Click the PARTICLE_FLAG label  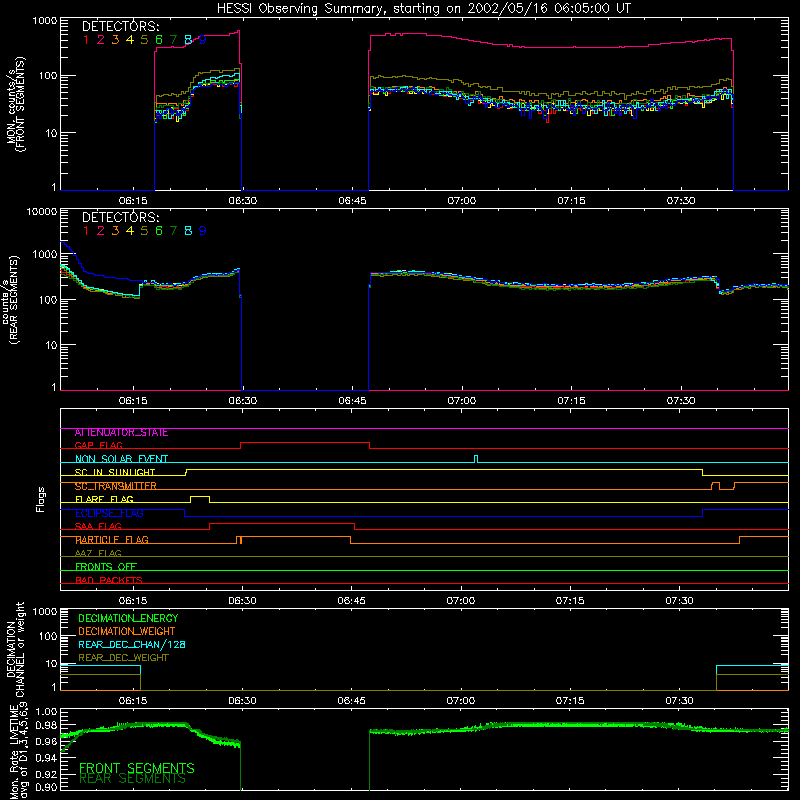click(112, 540)
